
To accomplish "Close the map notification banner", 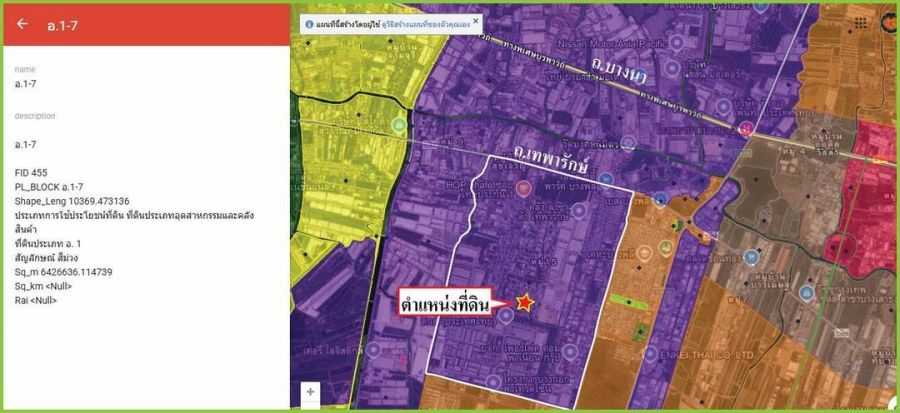I will pyautogui.click(x=476, y=20).
